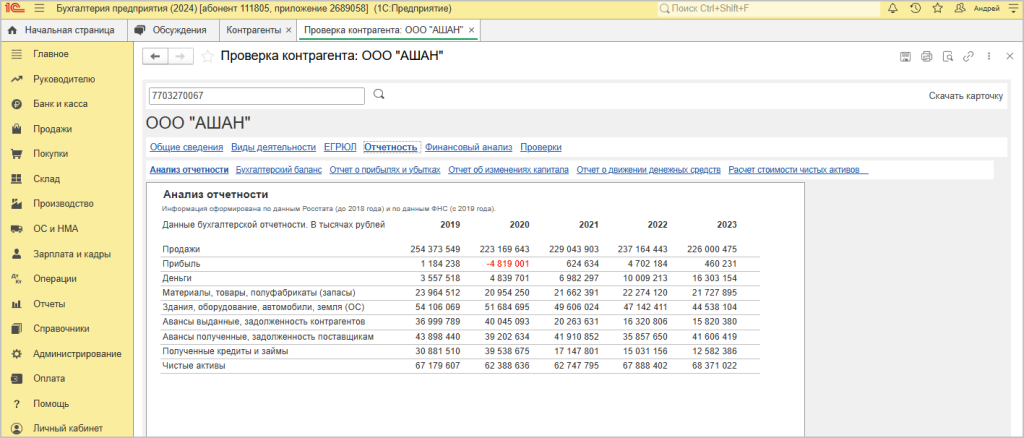Click the Личный кабинет user icon
The height and width of the screenshot is (438, 1024).
tap(17, 429)
